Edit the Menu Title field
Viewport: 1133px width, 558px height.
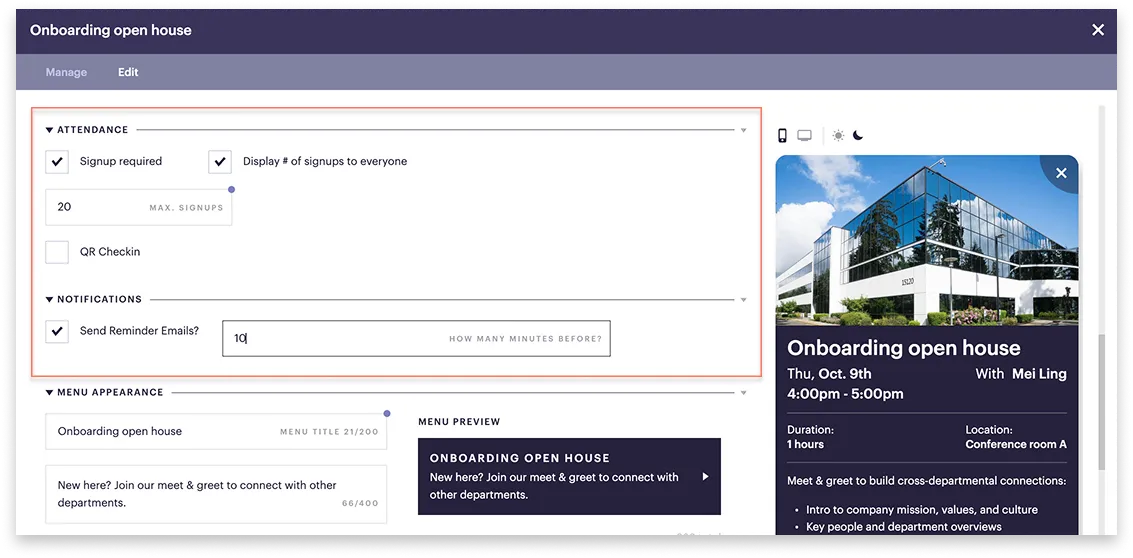216,432
